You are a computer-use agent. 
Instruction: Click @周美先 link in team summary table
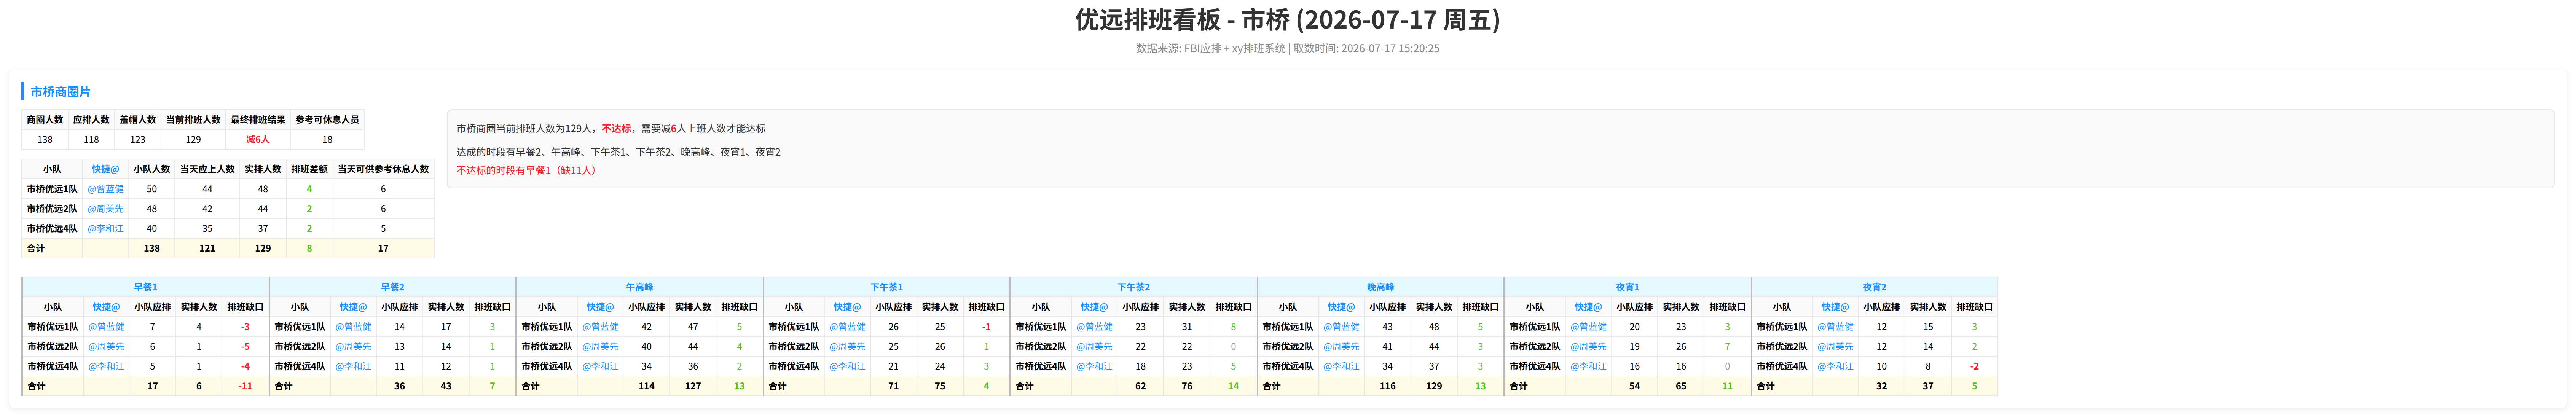[x=105, y=209]
